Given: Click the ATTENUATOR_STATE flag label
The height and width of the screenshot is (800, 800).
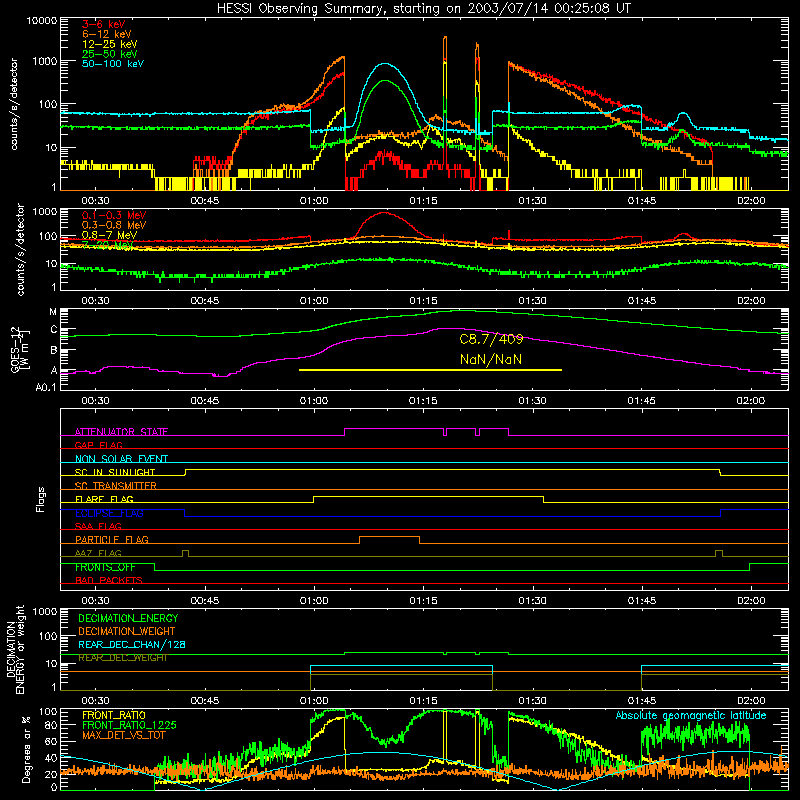Looking at the screenshot, I should coord(121,432).
